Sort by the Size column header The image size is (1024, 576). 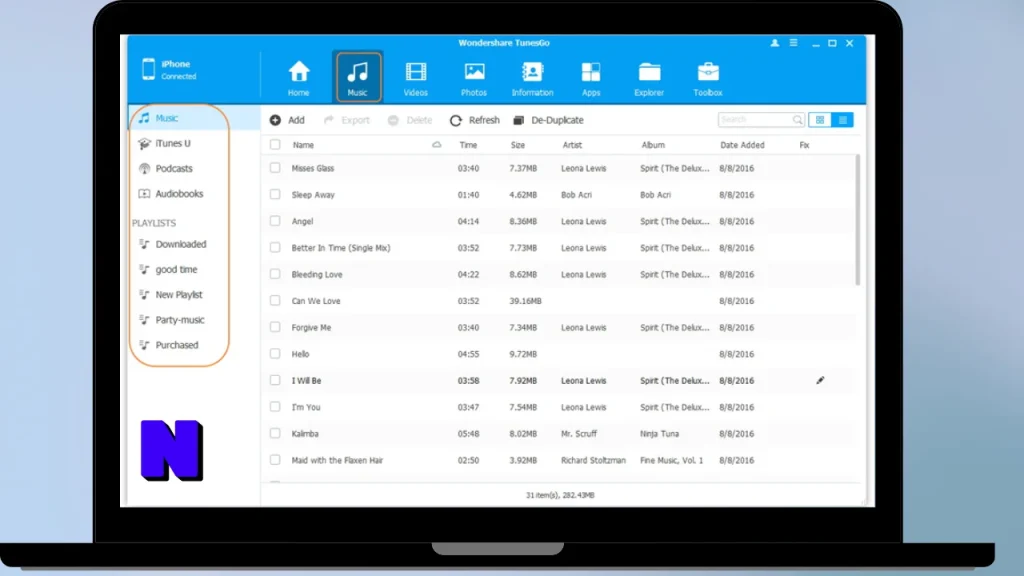coord(518,145)
